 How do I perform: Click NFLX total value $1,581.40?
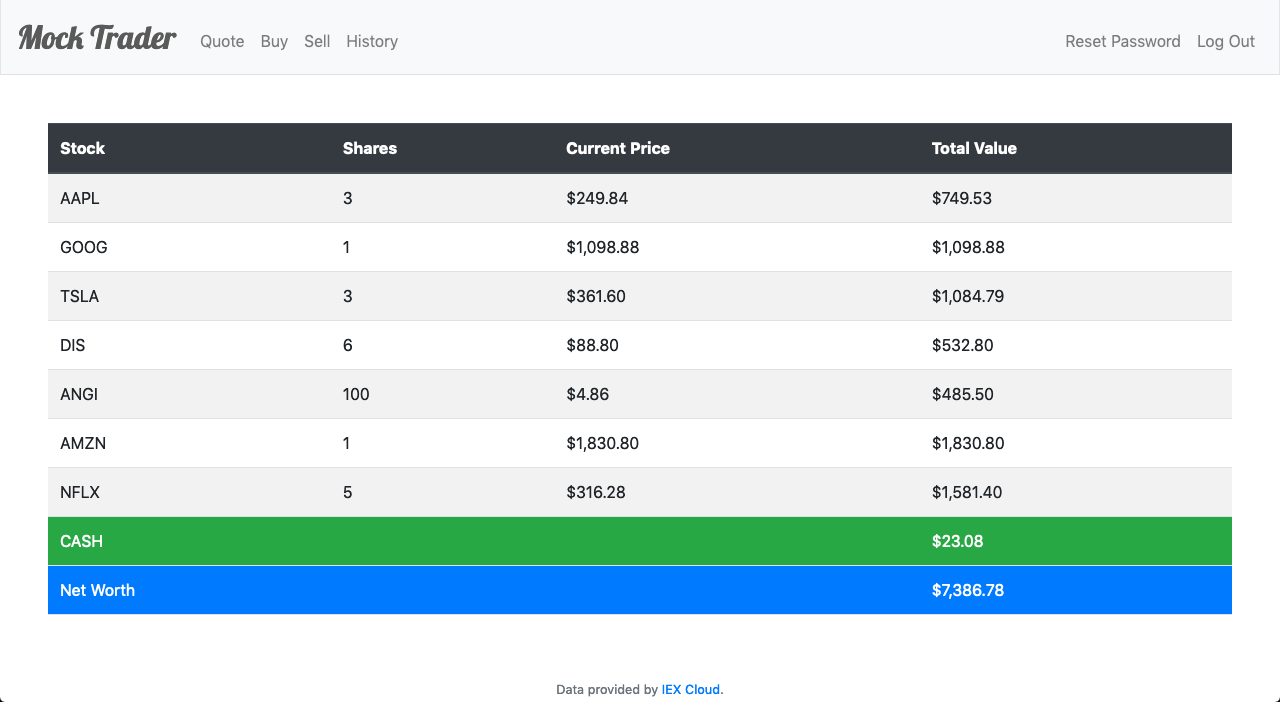[x=967, y=492]
